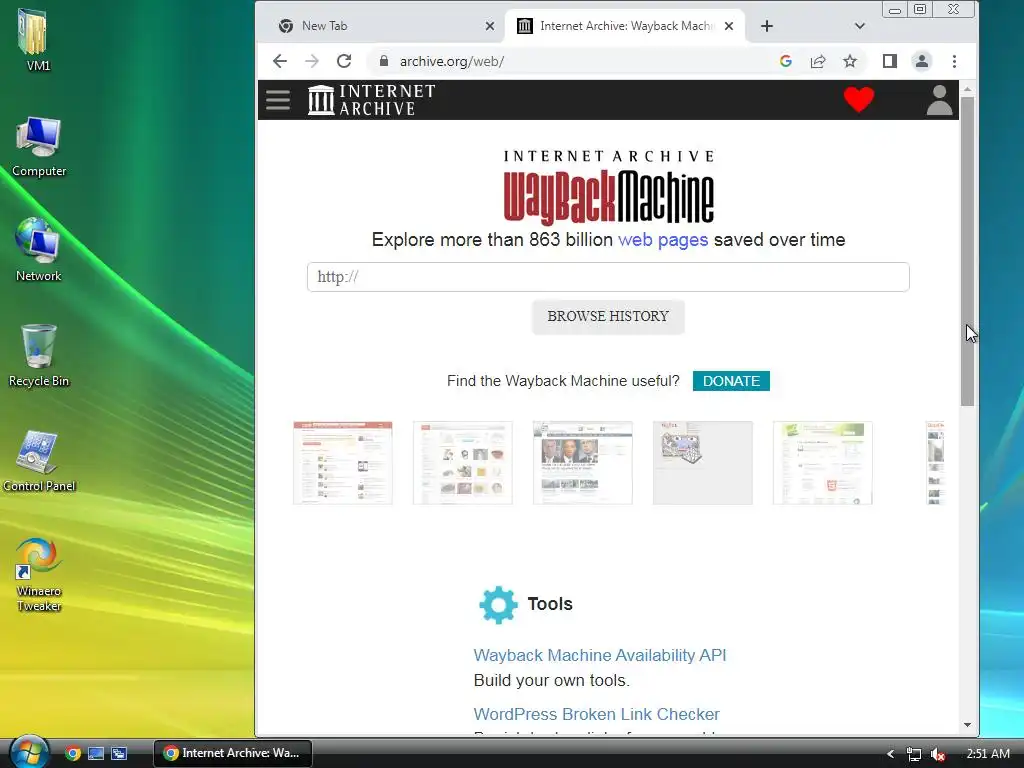The image size is (1024, 768).
Task: Click the Google icon in address bar
Action: point(786,61)
